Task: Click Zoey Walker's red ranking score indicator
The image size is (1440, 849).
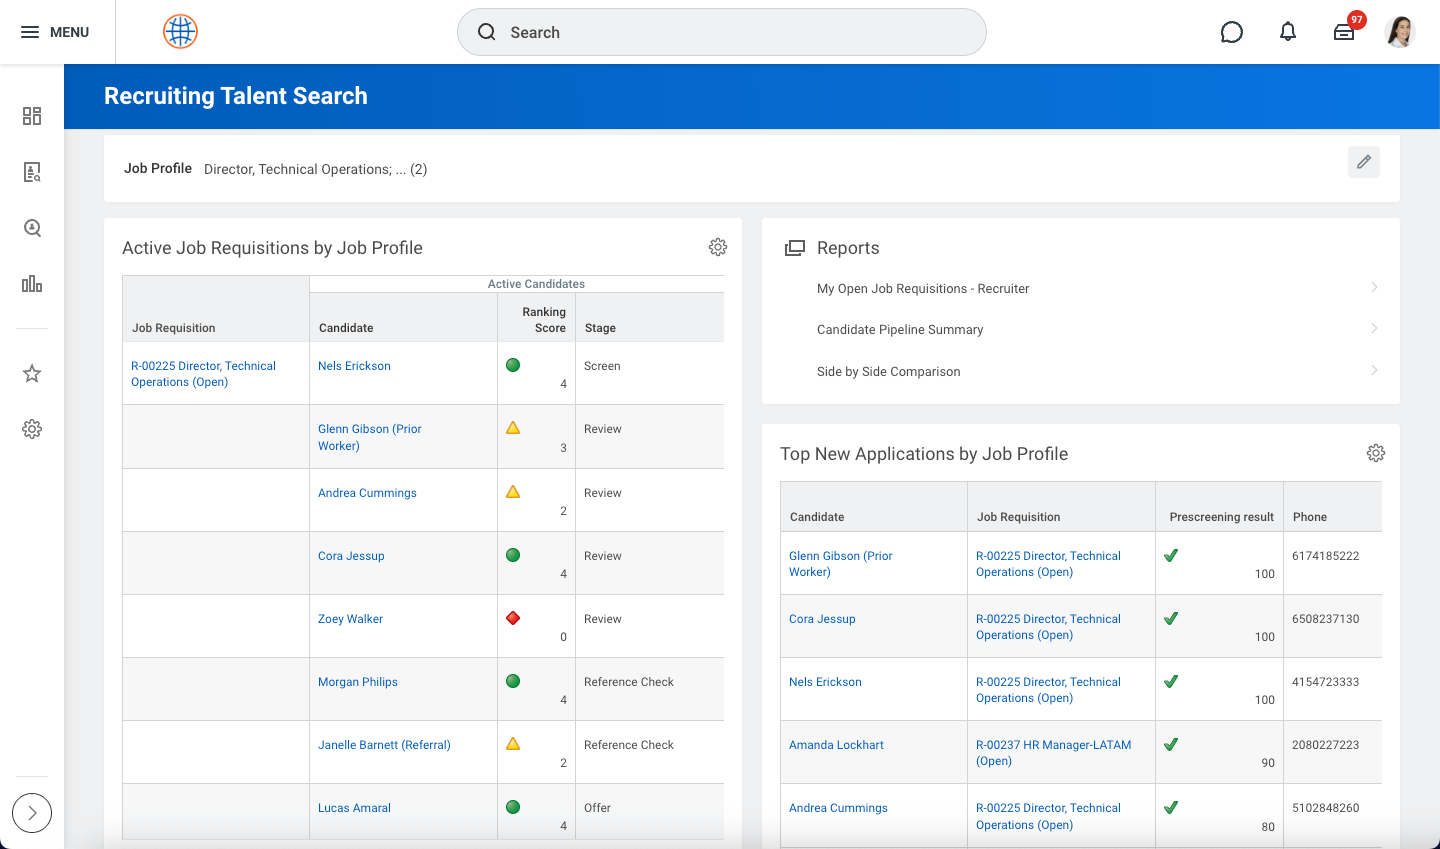Action: (513, 618)
